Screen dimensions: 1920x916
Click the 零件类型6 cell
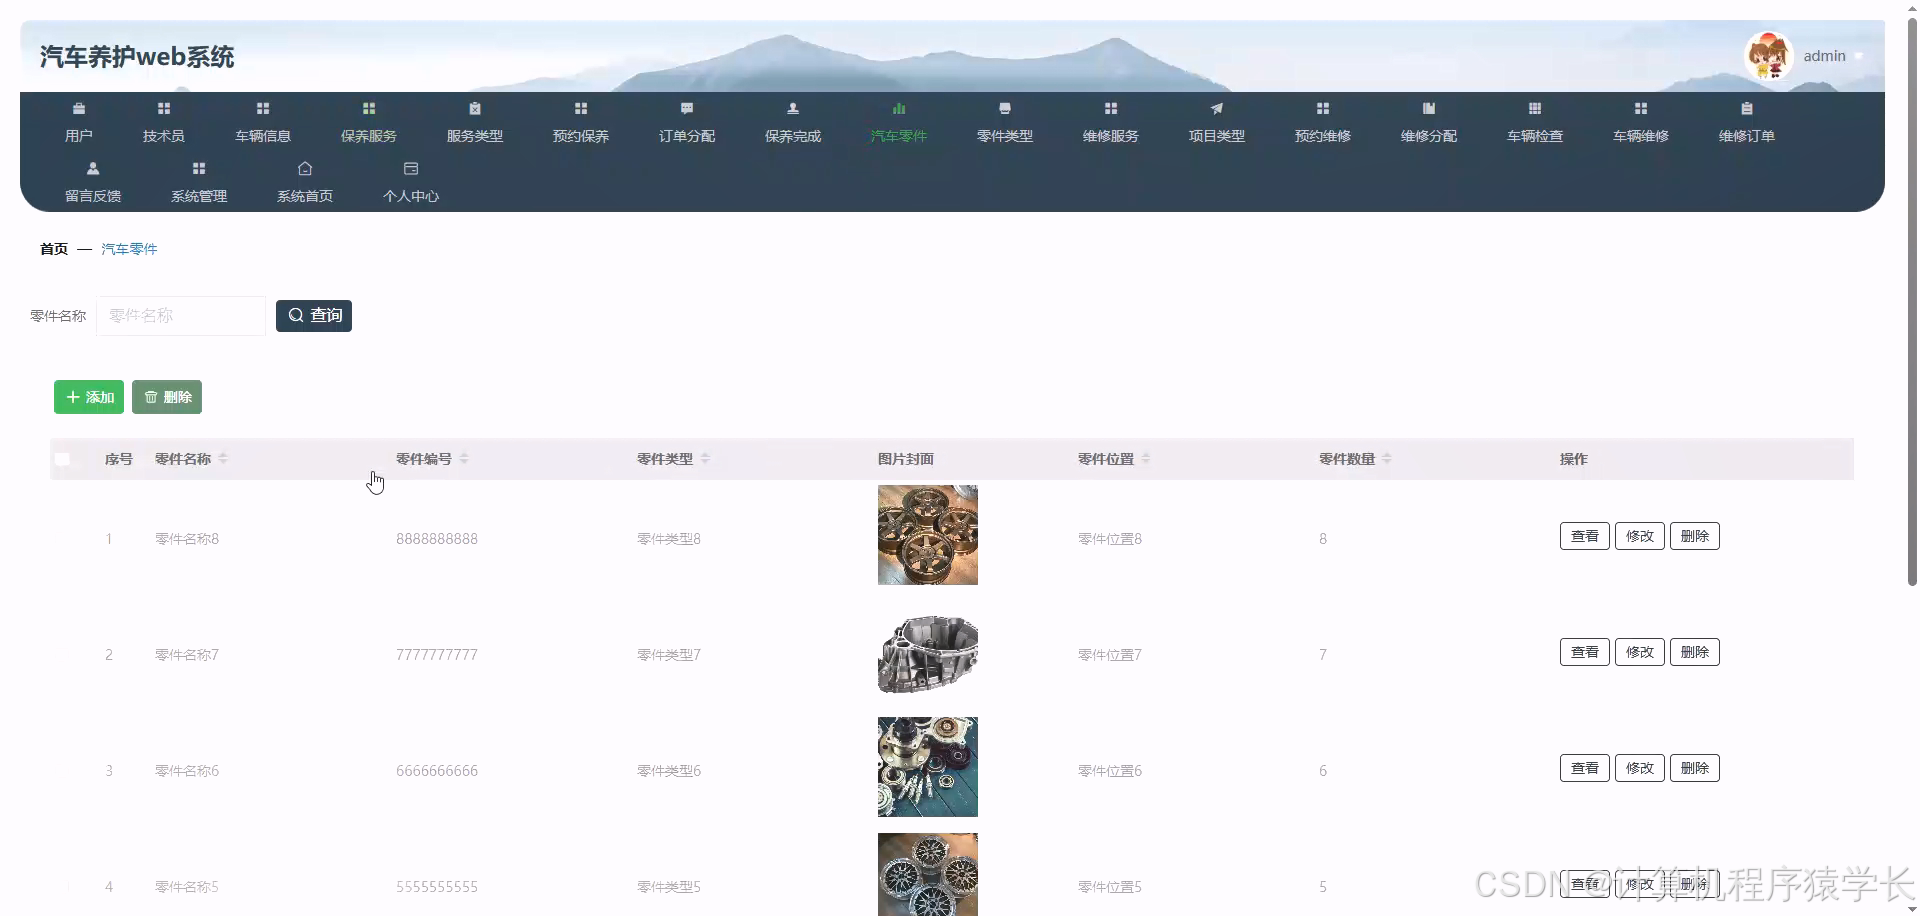tap(669, 771)
